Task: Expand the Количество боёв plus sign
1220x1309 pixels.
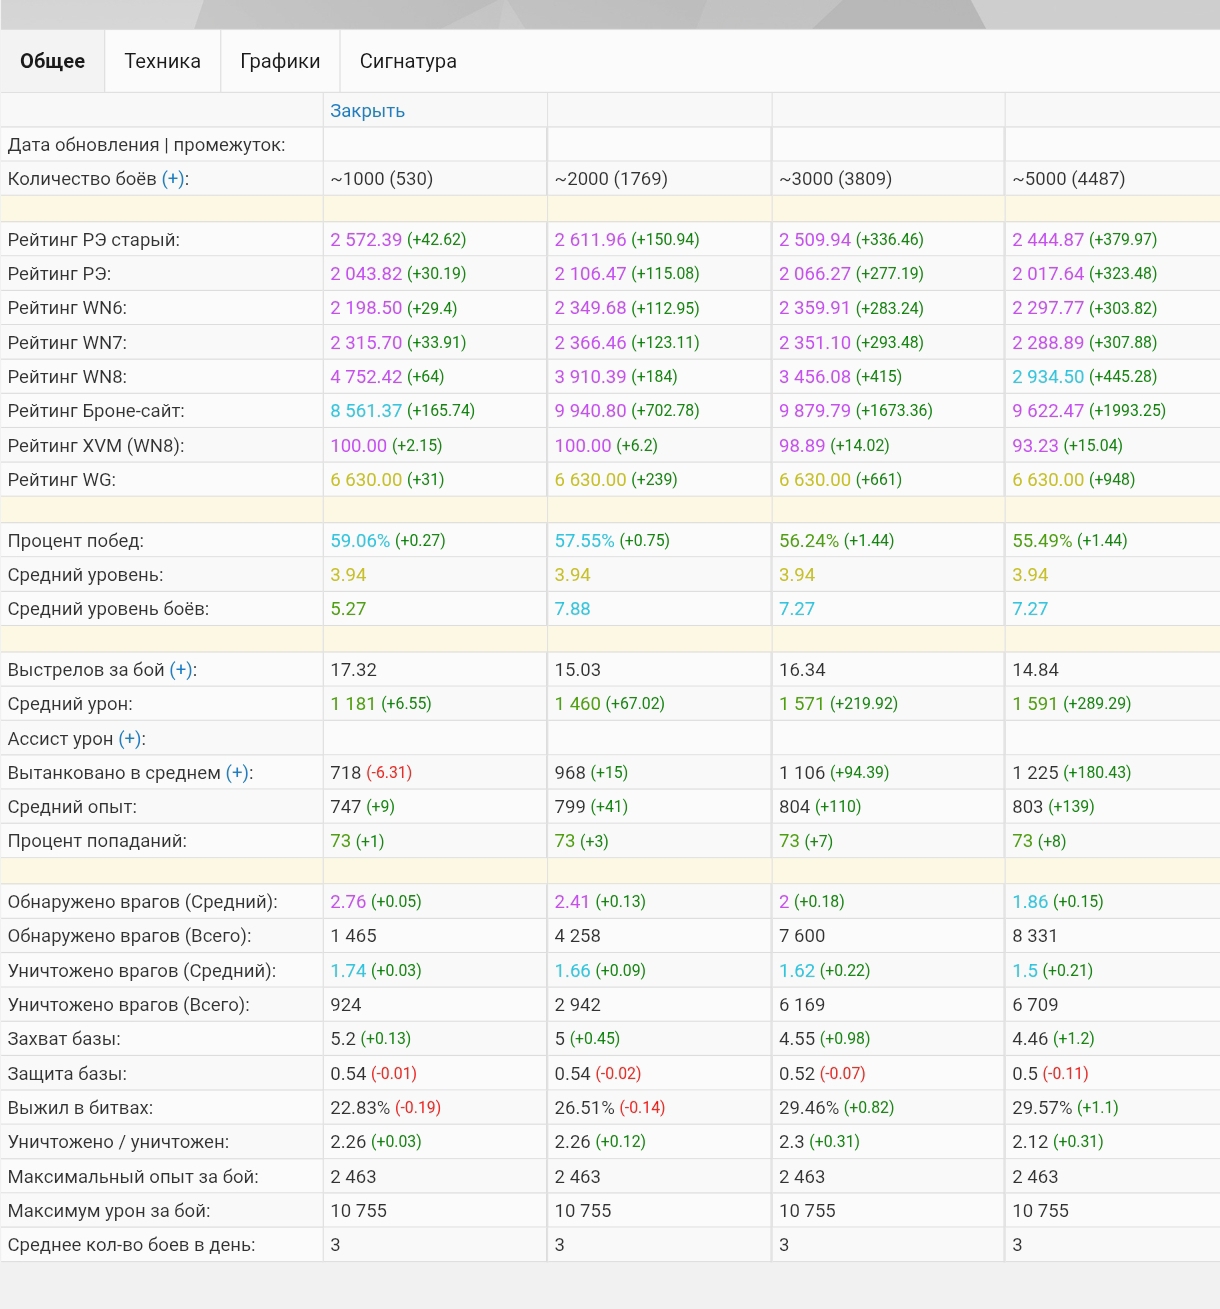Action: point(174,179)
